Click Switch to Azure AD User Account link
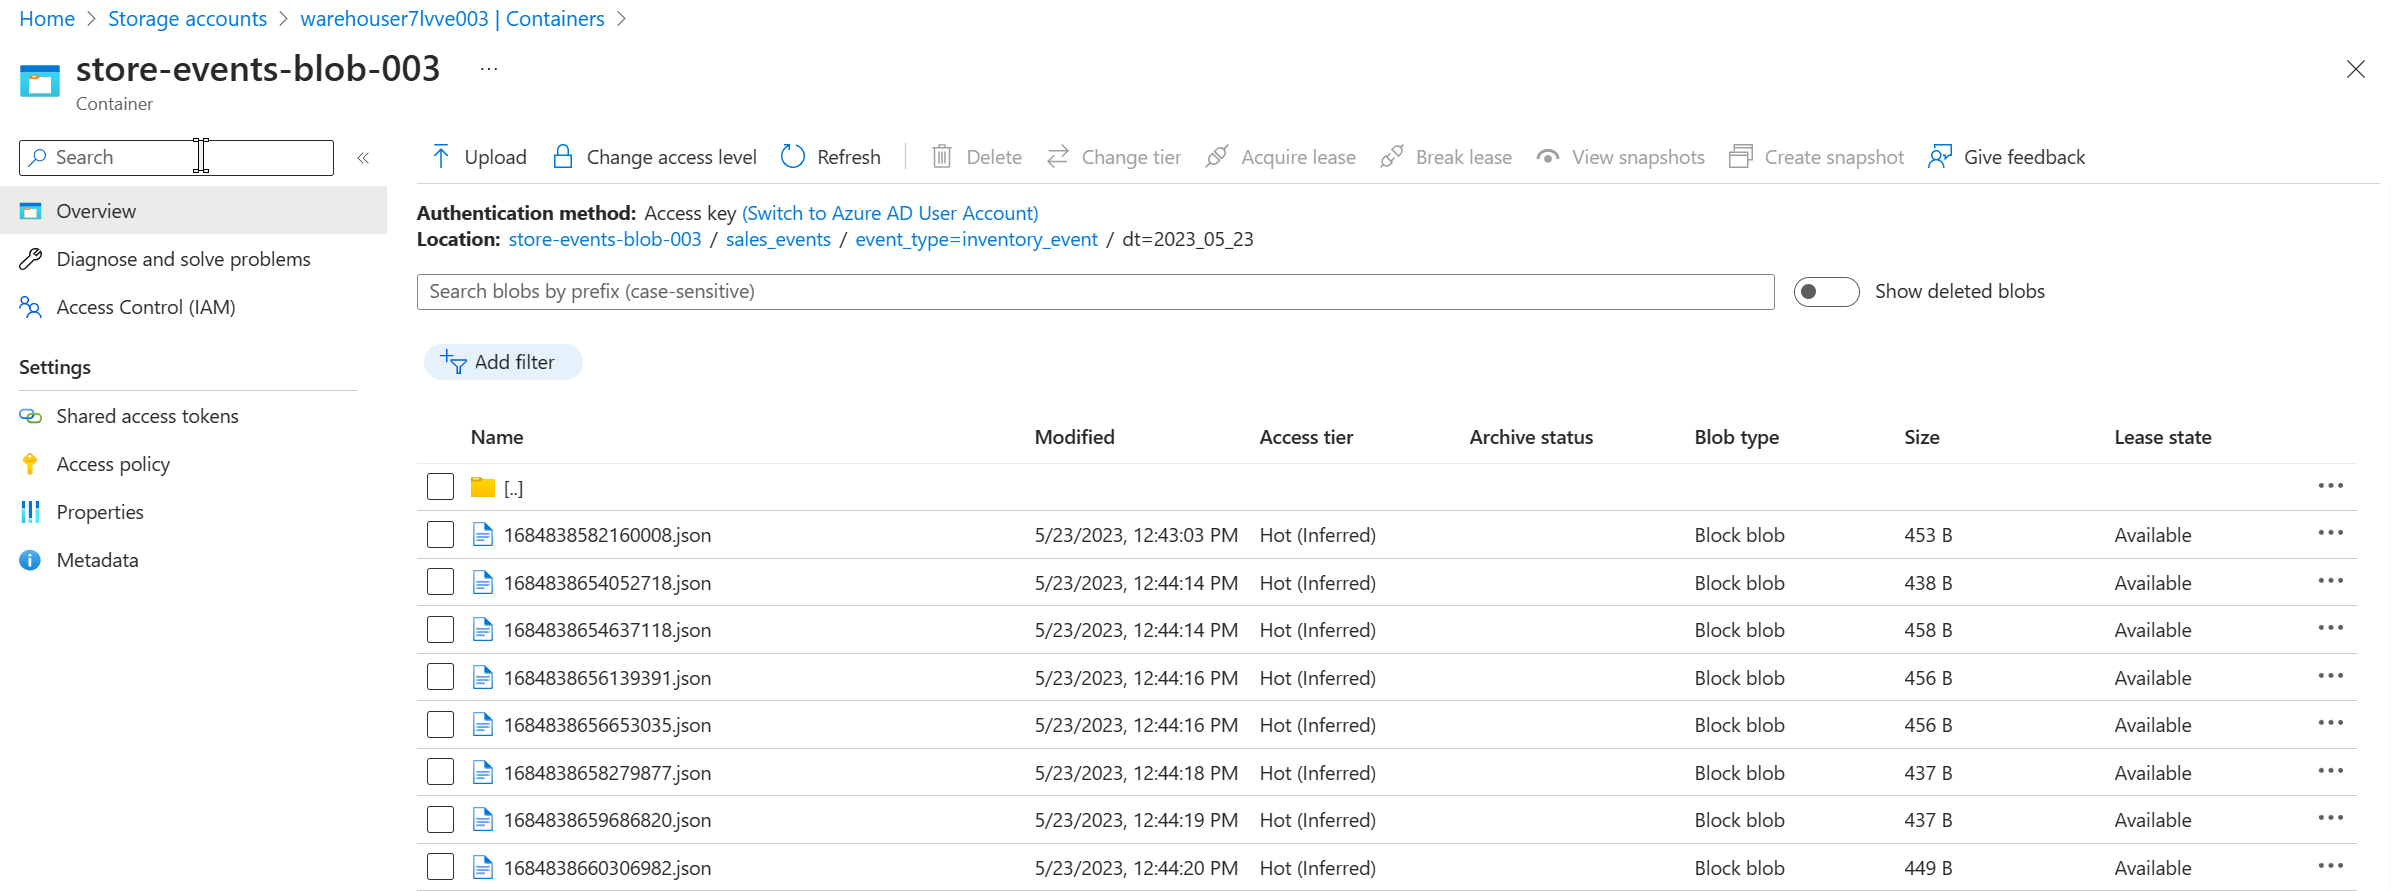The height and width of the screenshot is (891, 2391). 890,213
